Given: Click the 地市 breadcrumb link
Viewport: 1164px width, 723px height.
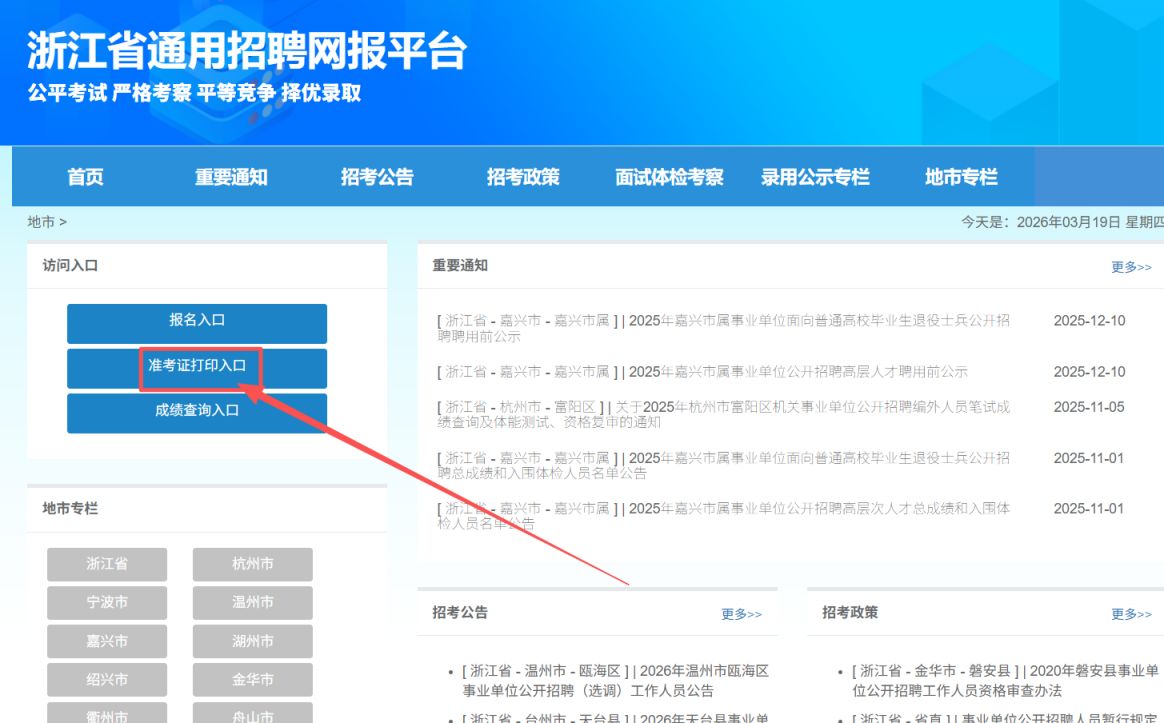Looking at the screenshot, I should [x=40, y=221].
